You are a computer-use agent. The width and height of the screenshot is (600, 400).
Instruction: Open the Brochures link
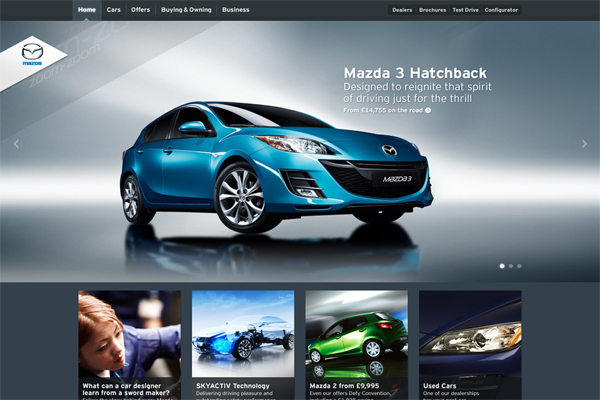click(x=433, y=10)
